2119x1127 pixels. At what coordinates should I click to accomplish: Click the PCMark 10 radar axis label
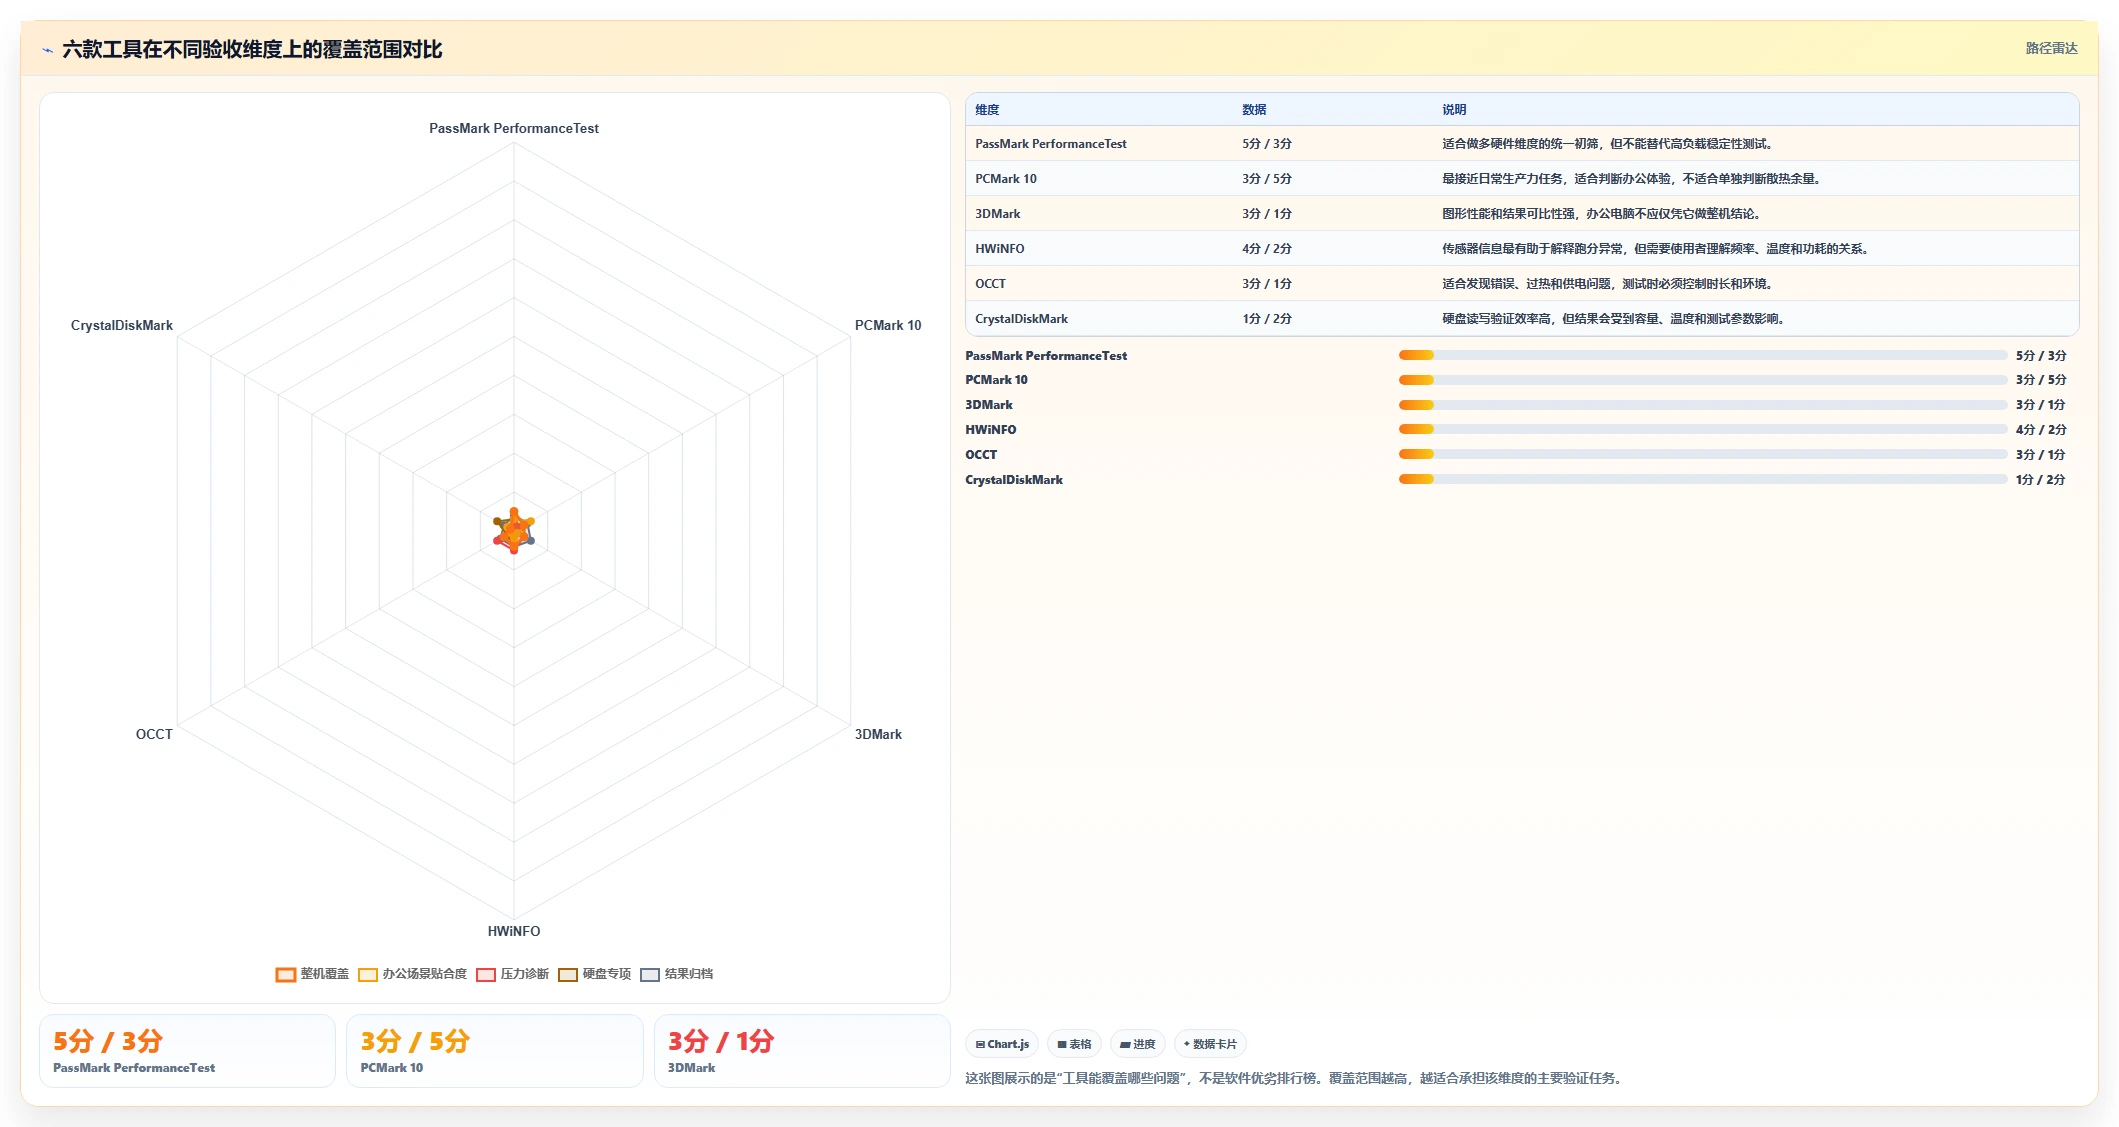click(888, 325)
